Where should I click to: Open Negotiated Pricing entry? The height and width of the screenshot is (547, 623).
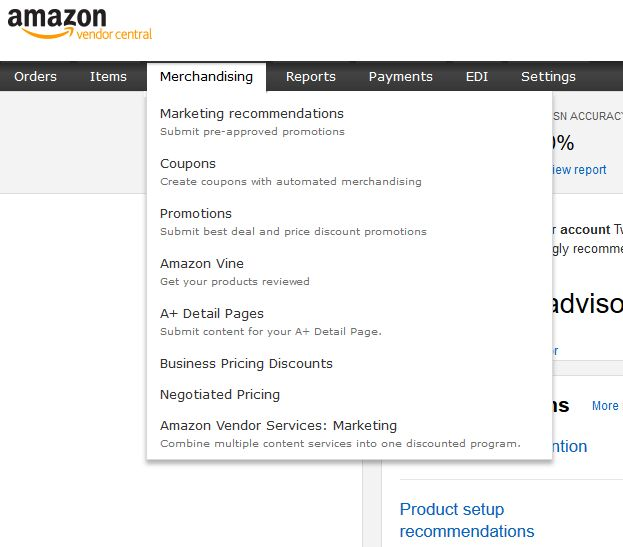pos(220,394)
